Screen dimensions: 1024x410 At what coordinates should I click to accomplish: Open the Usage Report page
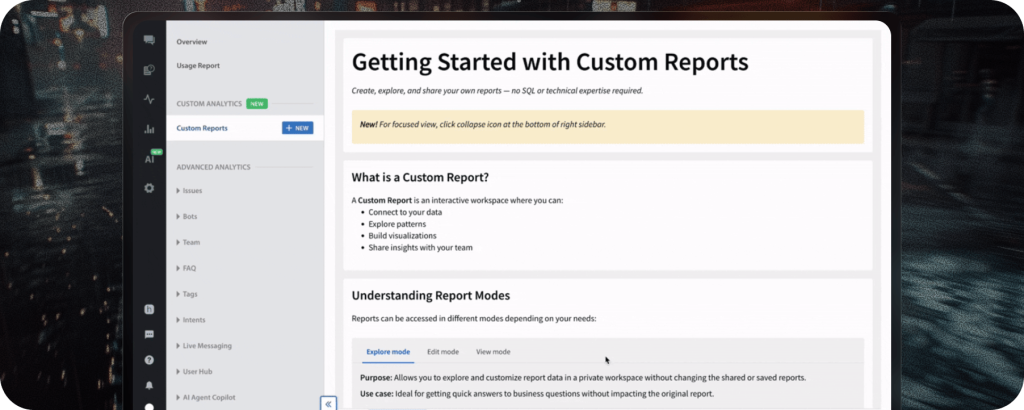pos(198,66)
